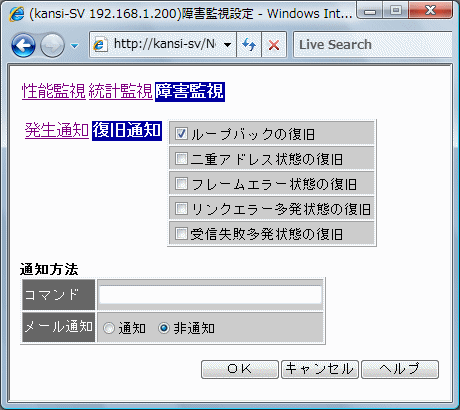Open the 統計監視 tab link
The width and height of the screenshot is (460, 410).
tap(121, 91)
